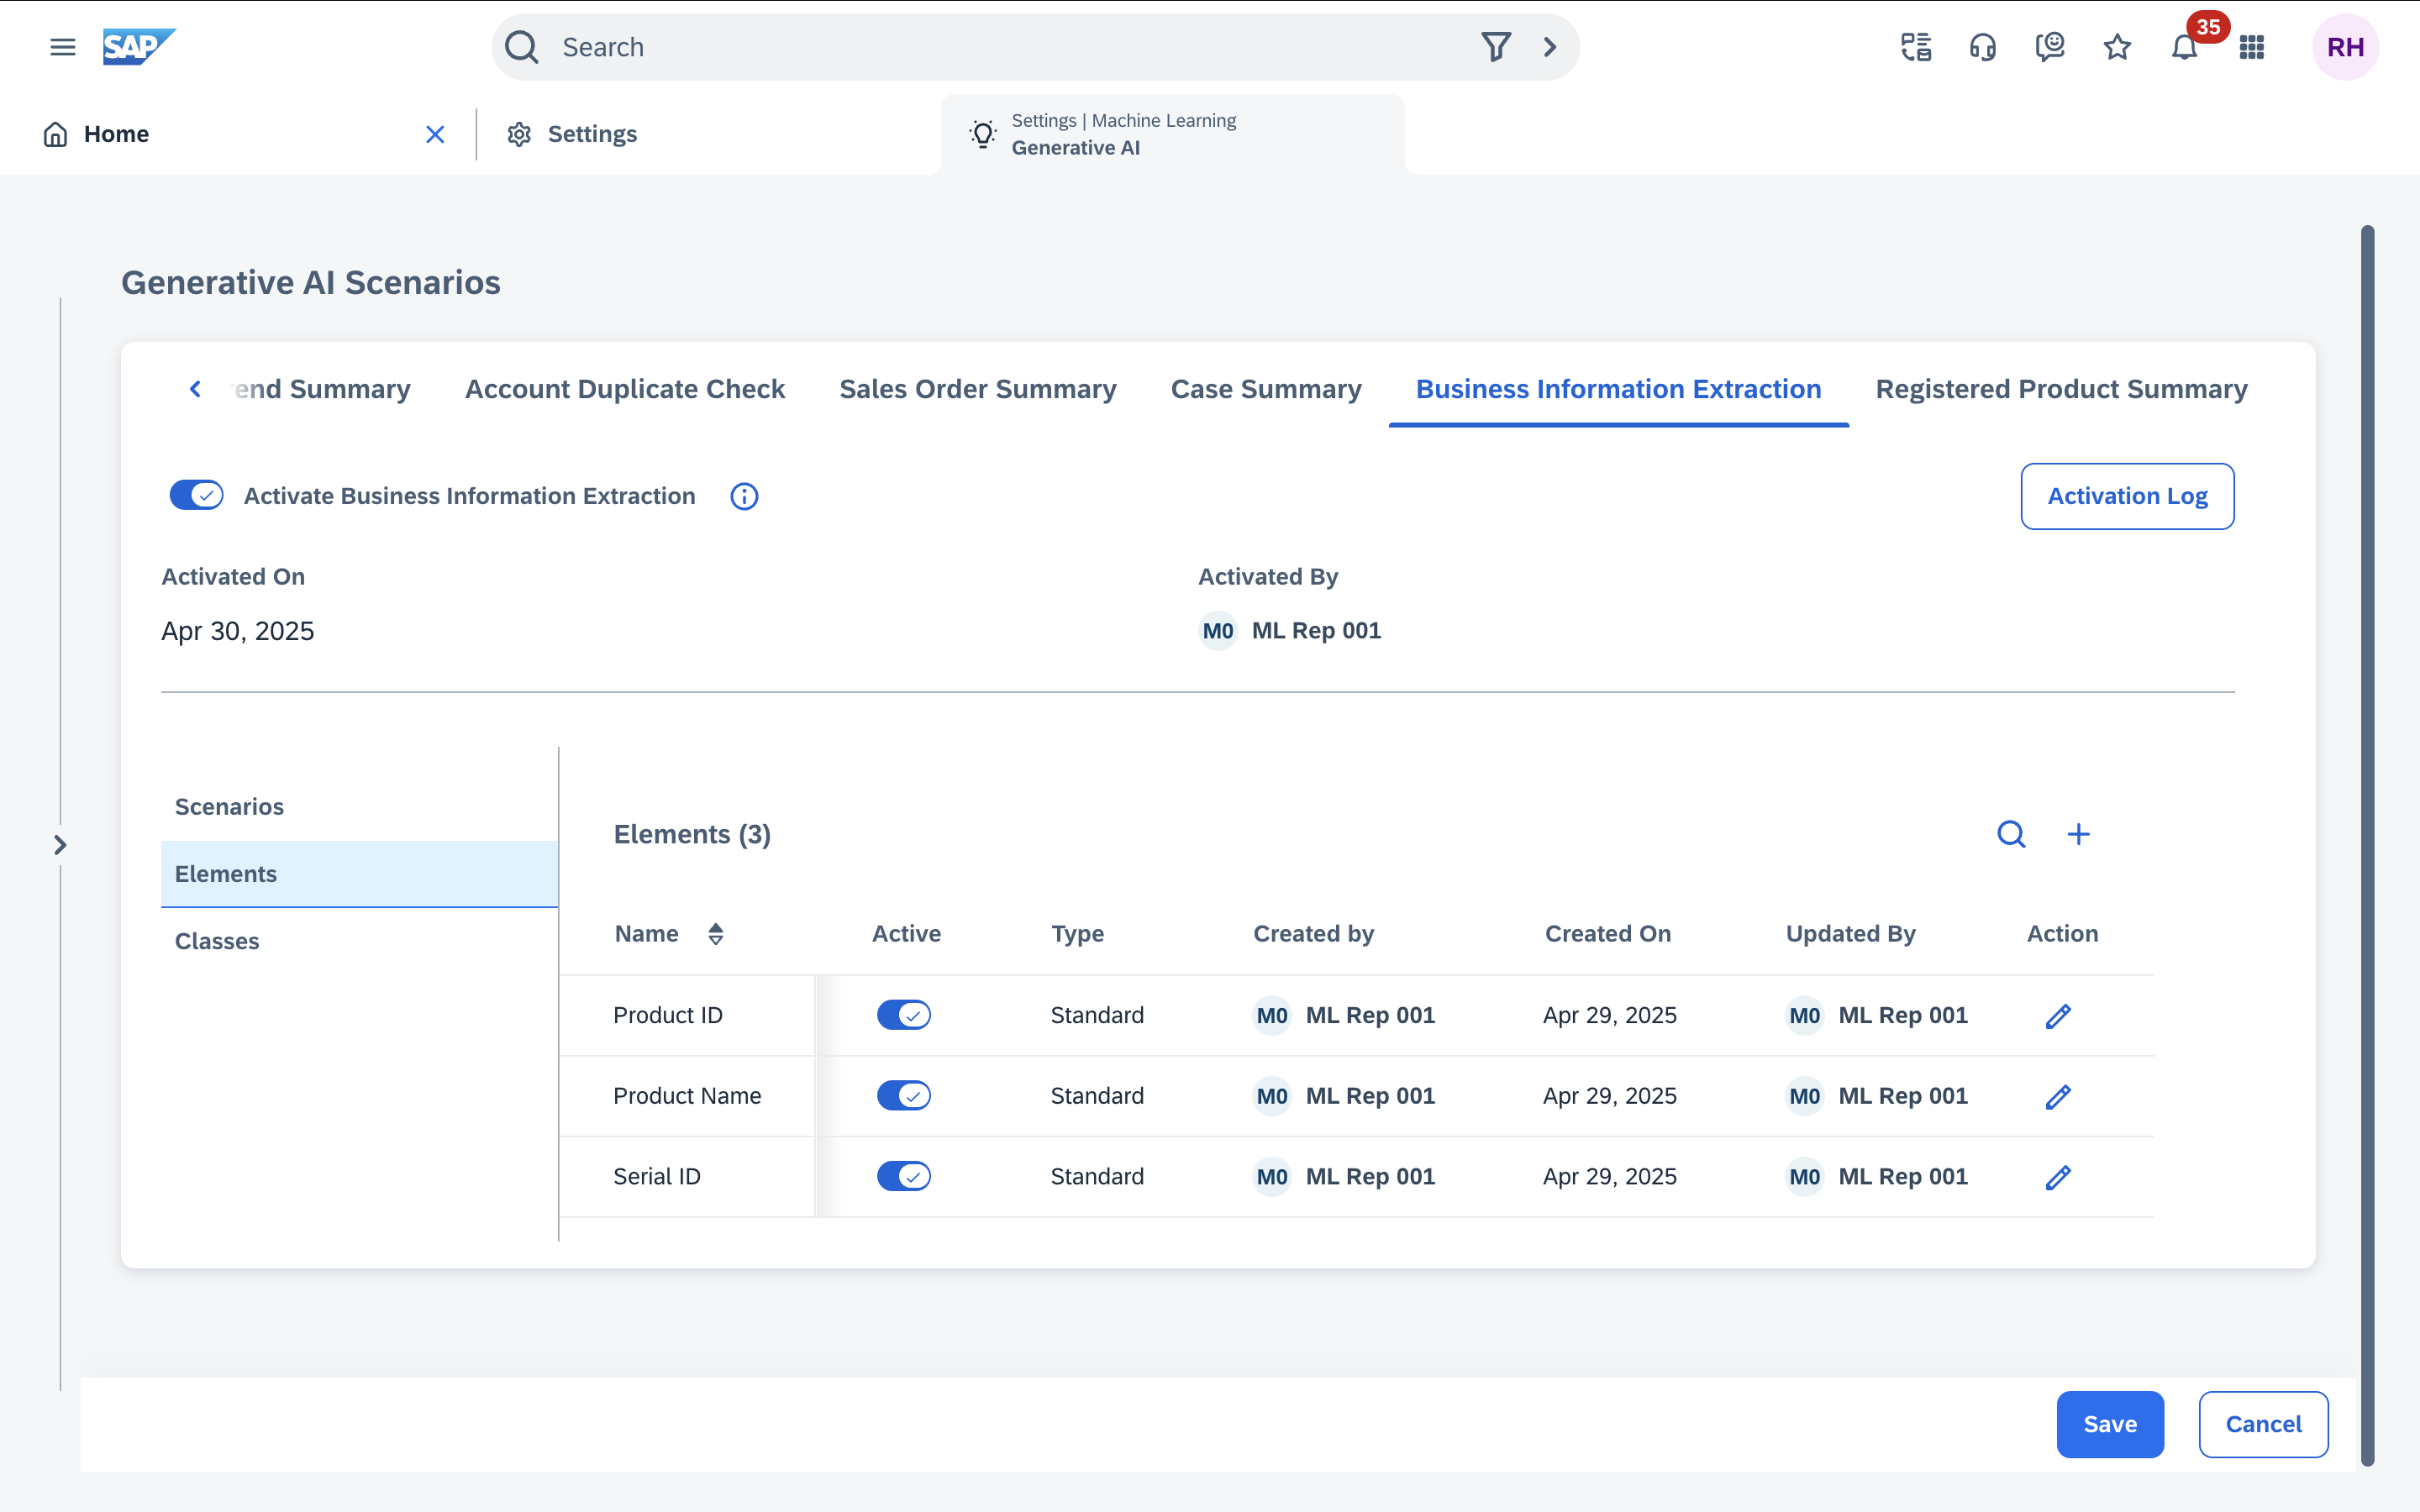Show info for Business Information Extraction
Screen dimensions: 2420x1512
[x=744, y=496]
